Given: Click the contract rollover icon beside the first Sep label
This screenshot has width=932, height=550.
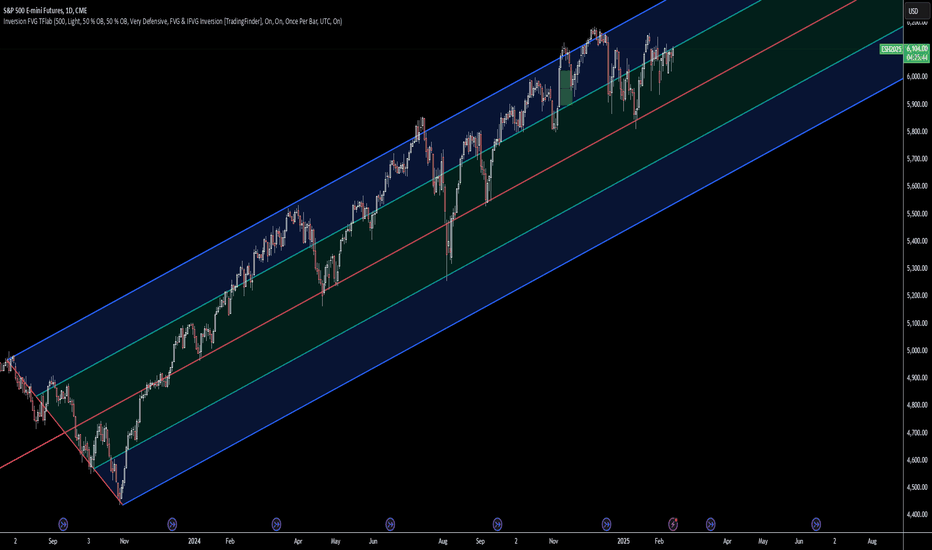Looking at the screenshot, I should click(63, 524).
